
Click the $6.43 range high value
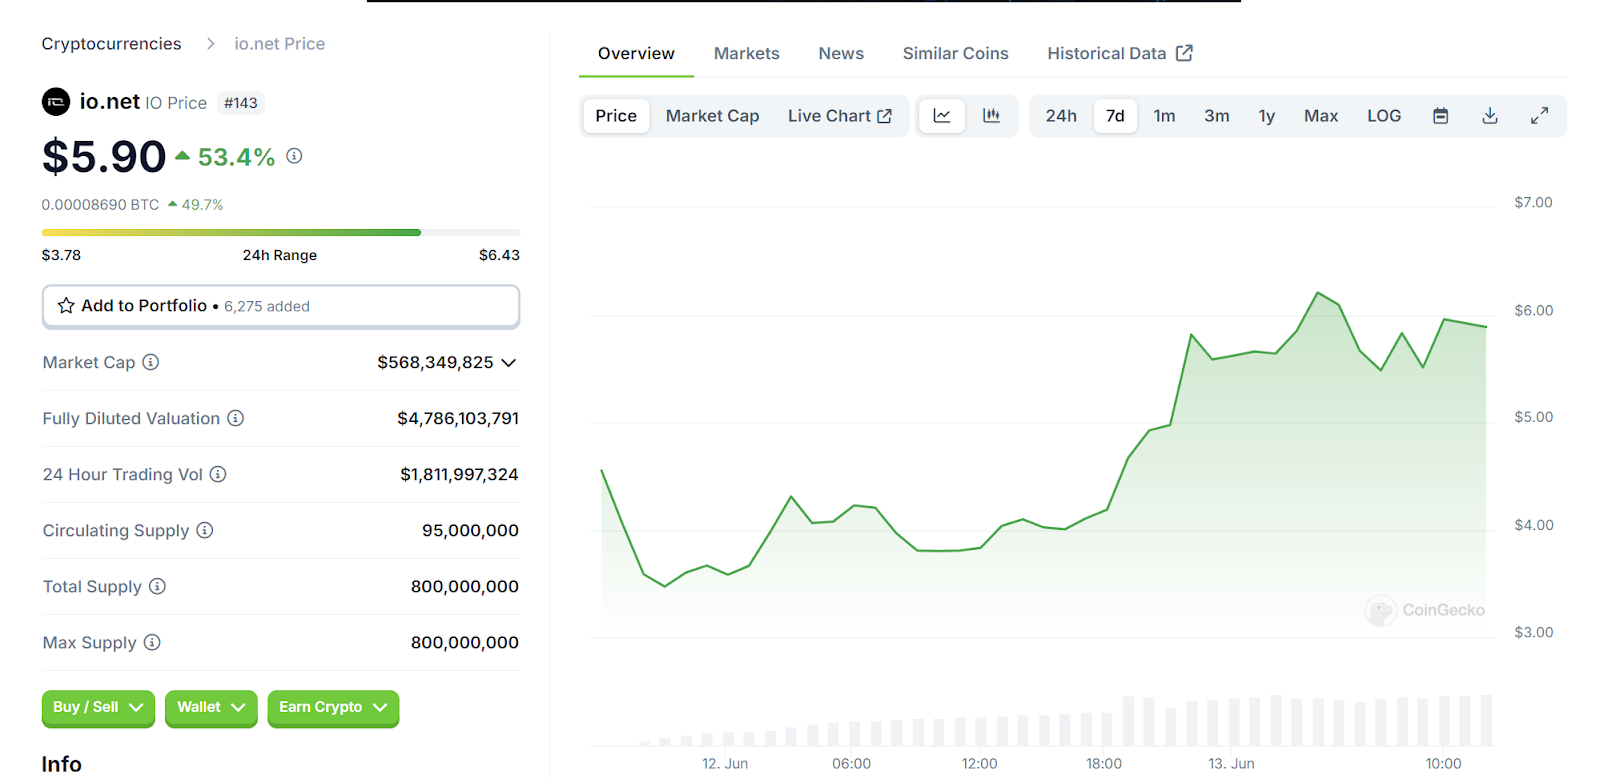click(499, 255)
